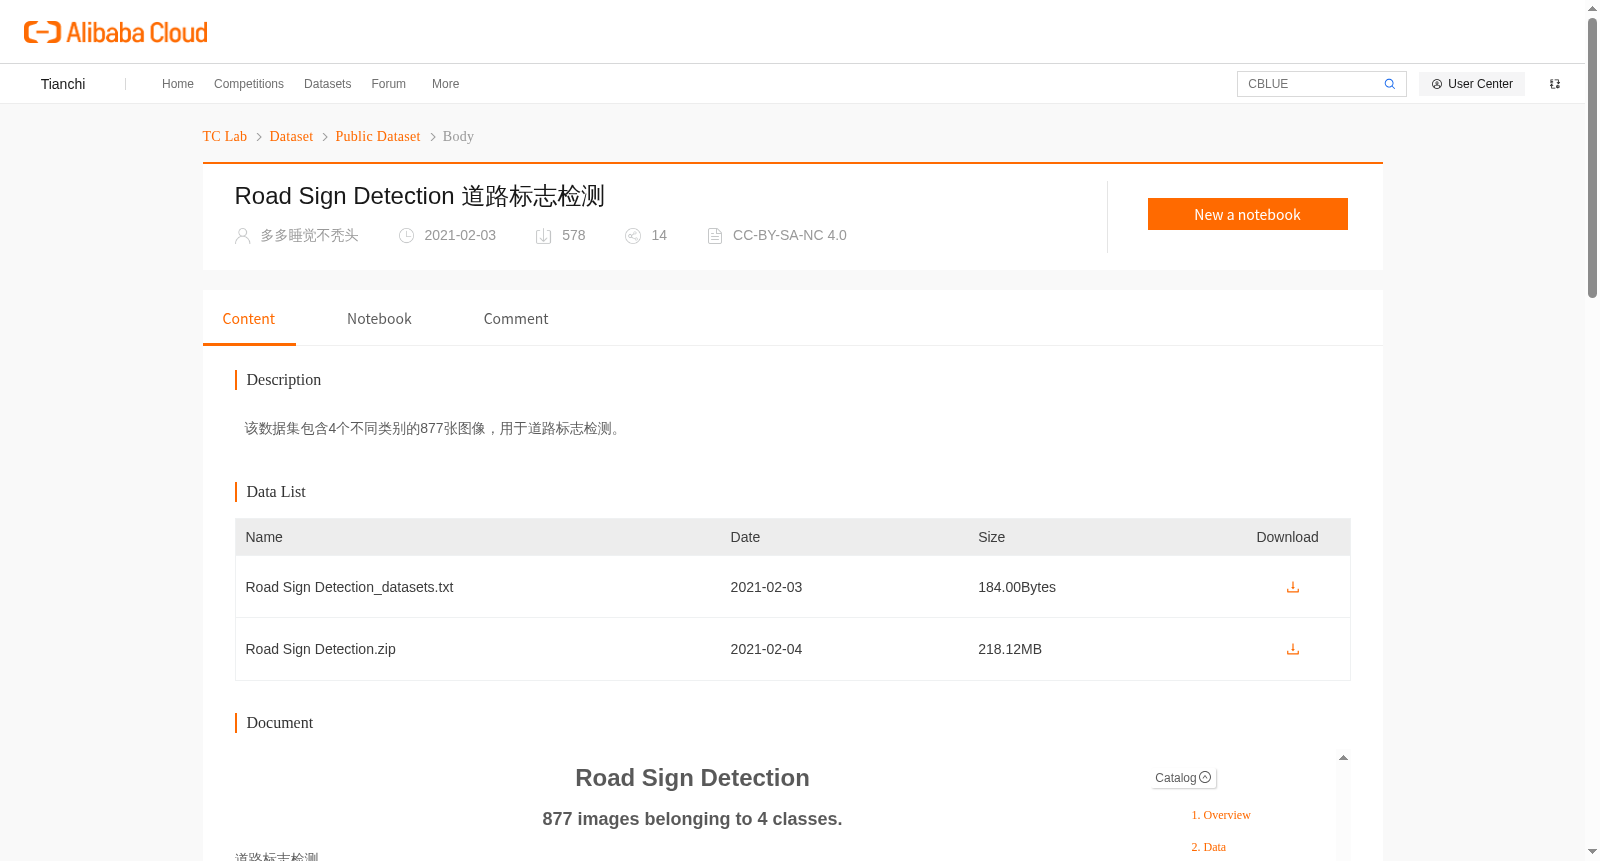
Task: Go to Dataset breadcrumb link
Action: [291, 136]
